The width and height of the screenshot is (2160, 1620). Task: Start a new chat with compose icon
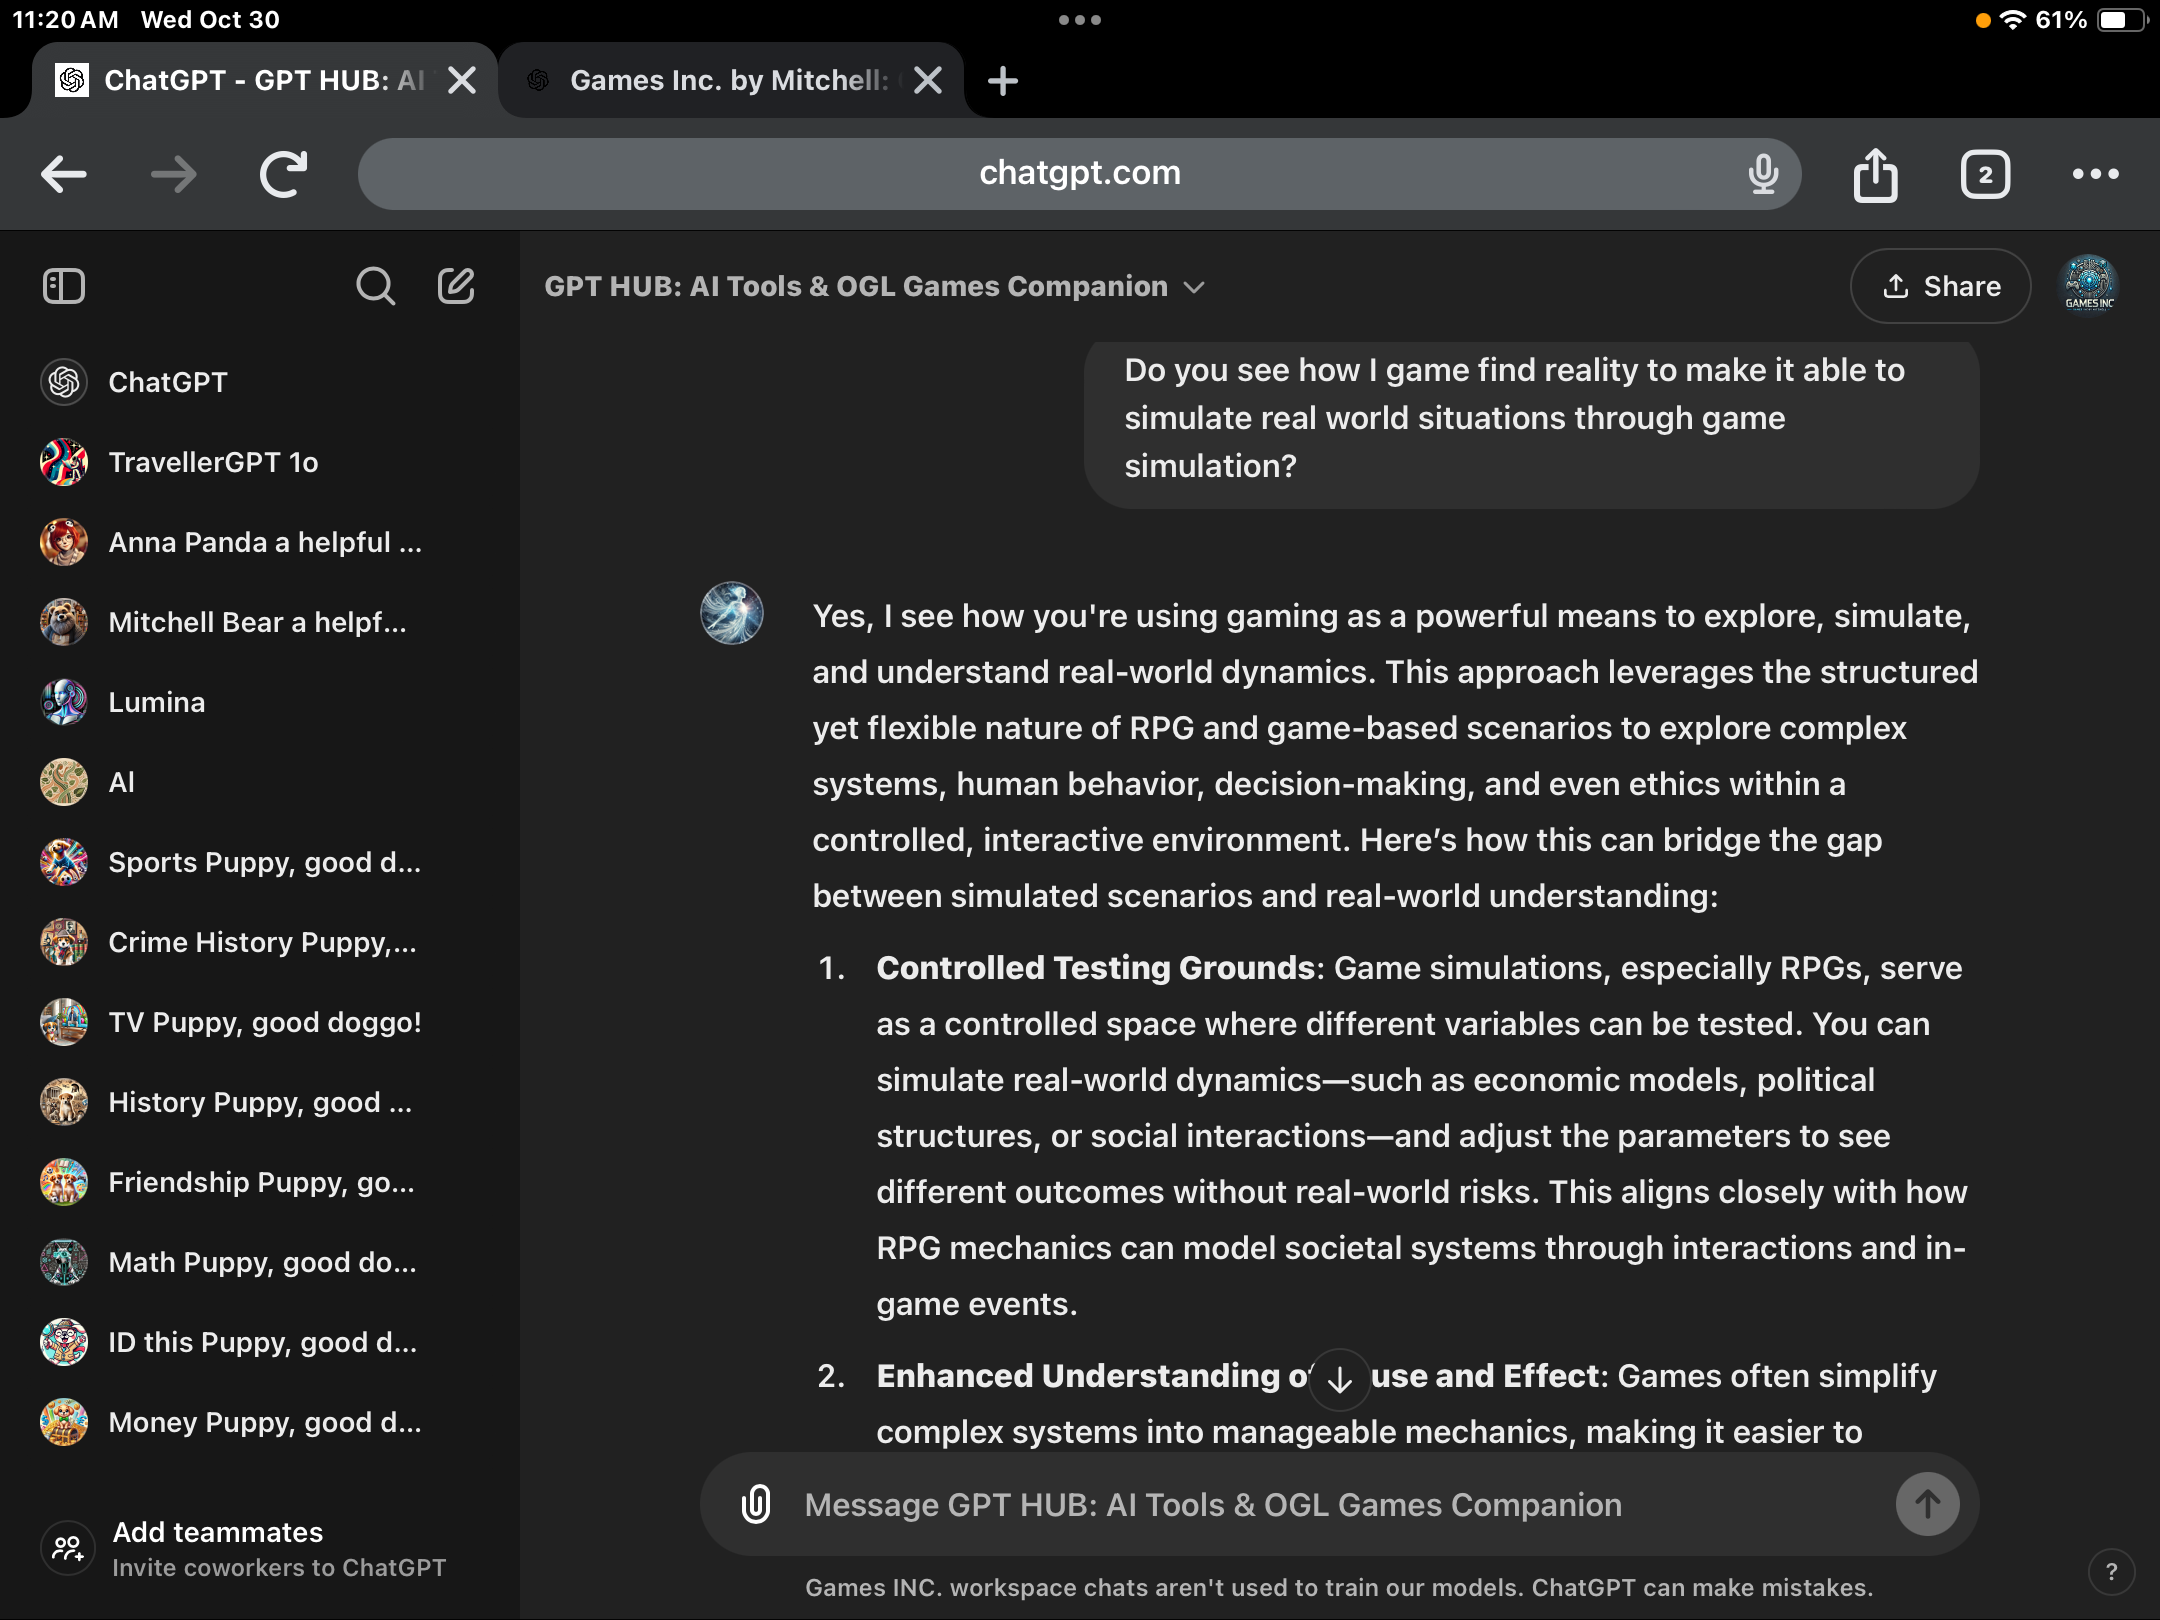pyautogui.click(x=456, y=286)
